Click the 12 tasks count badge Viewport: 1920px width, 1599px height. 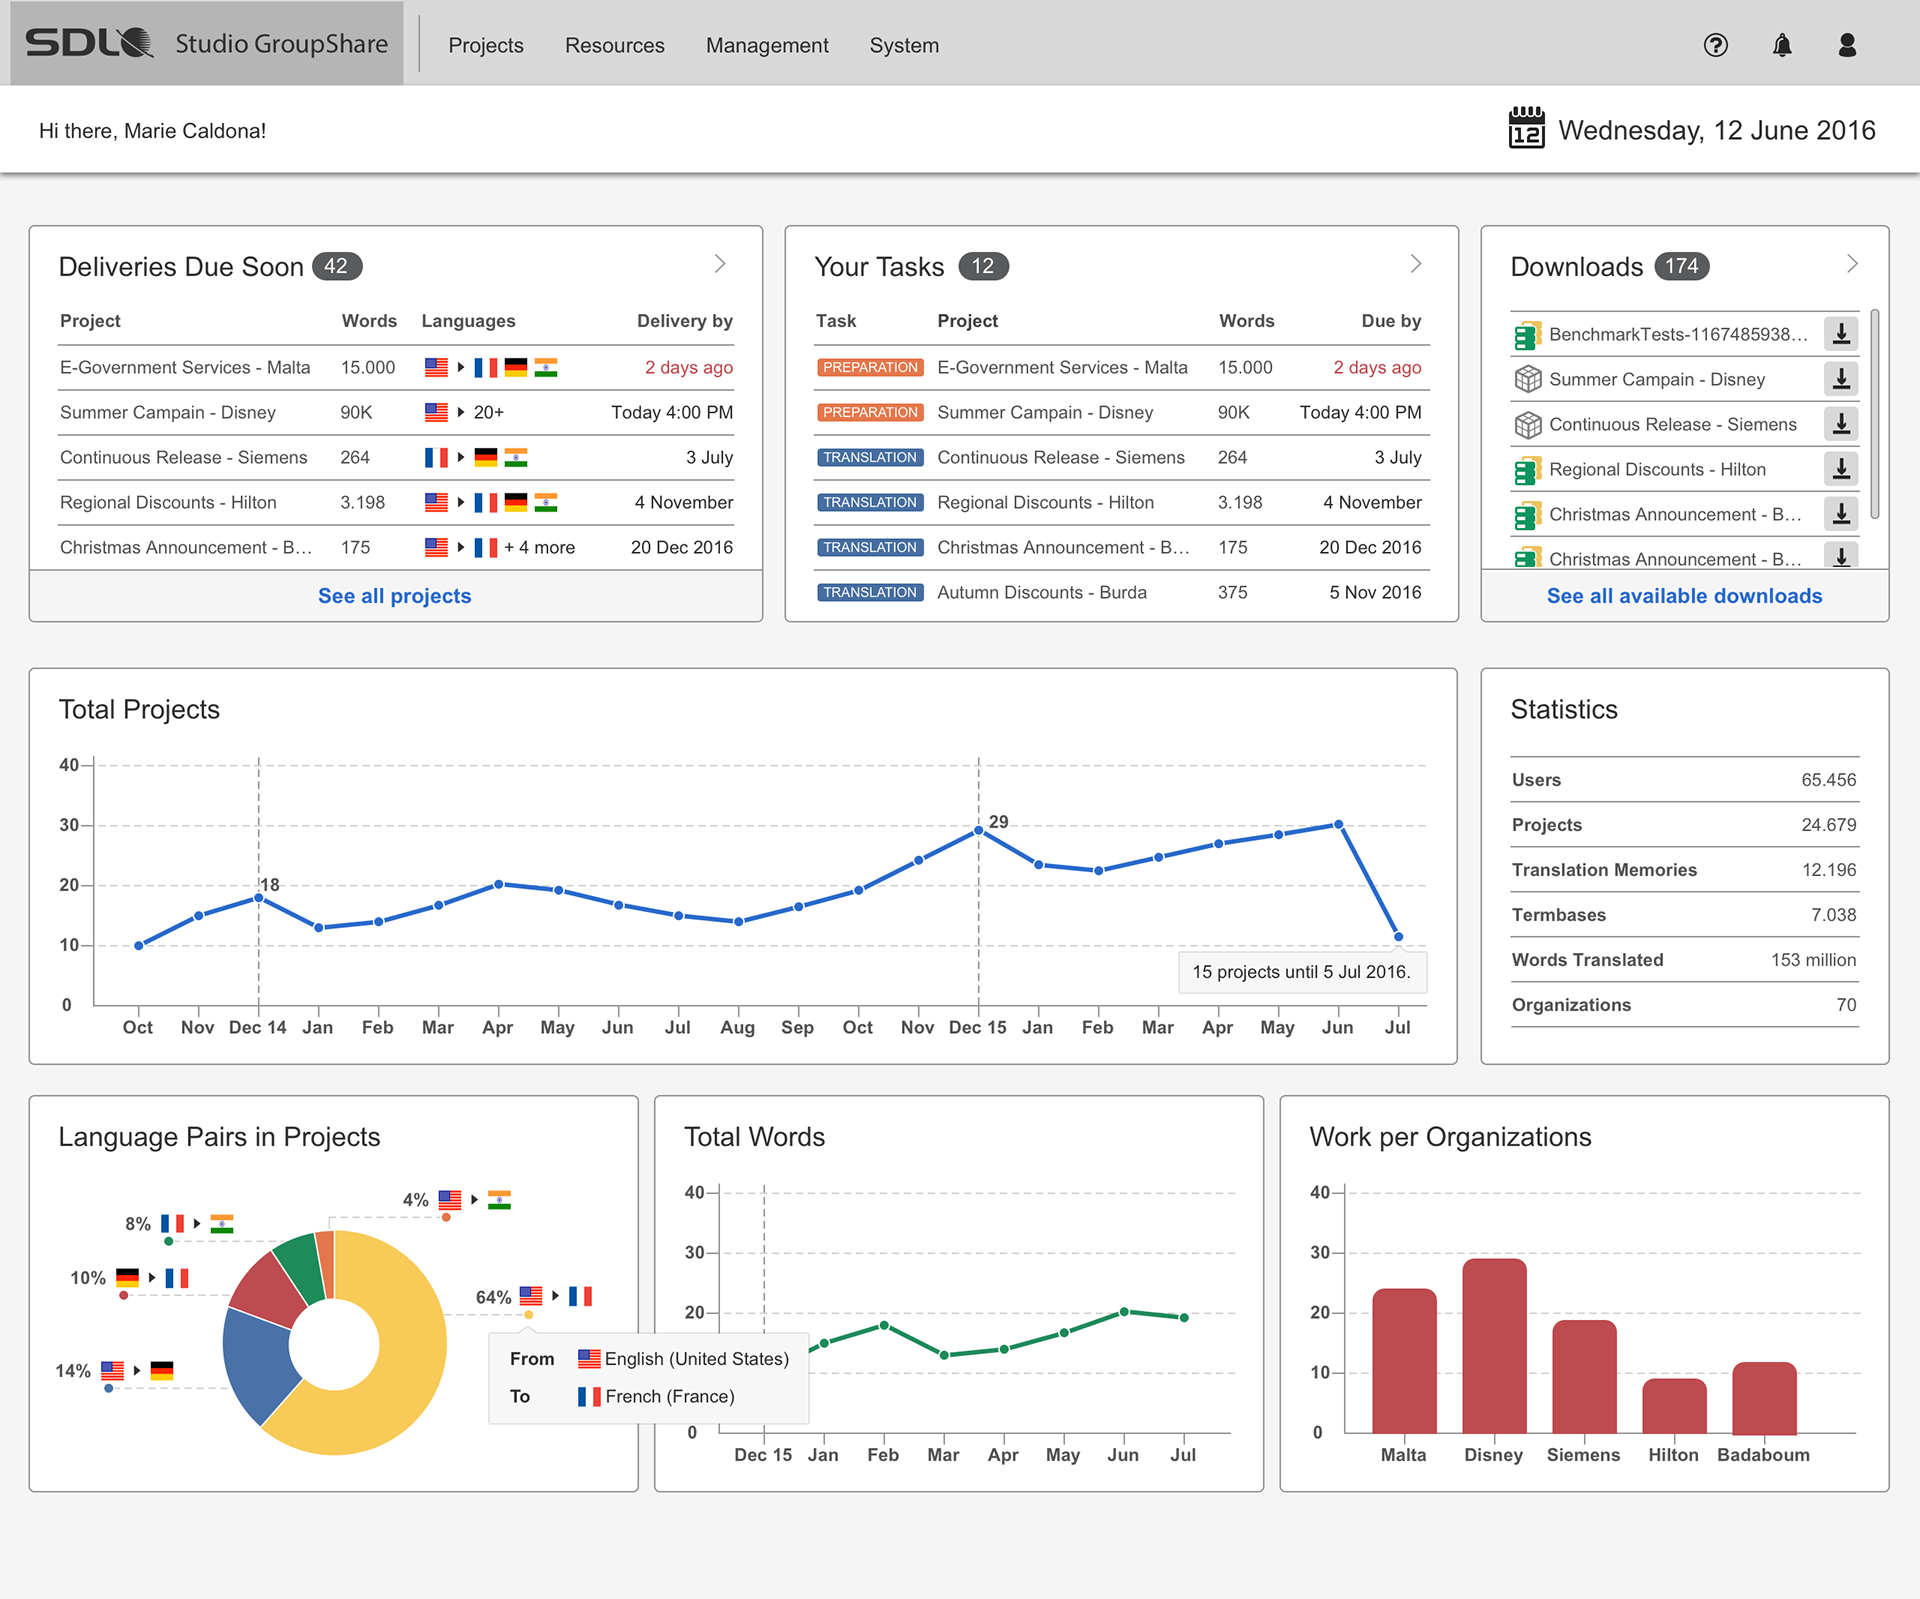coord(983,266)
